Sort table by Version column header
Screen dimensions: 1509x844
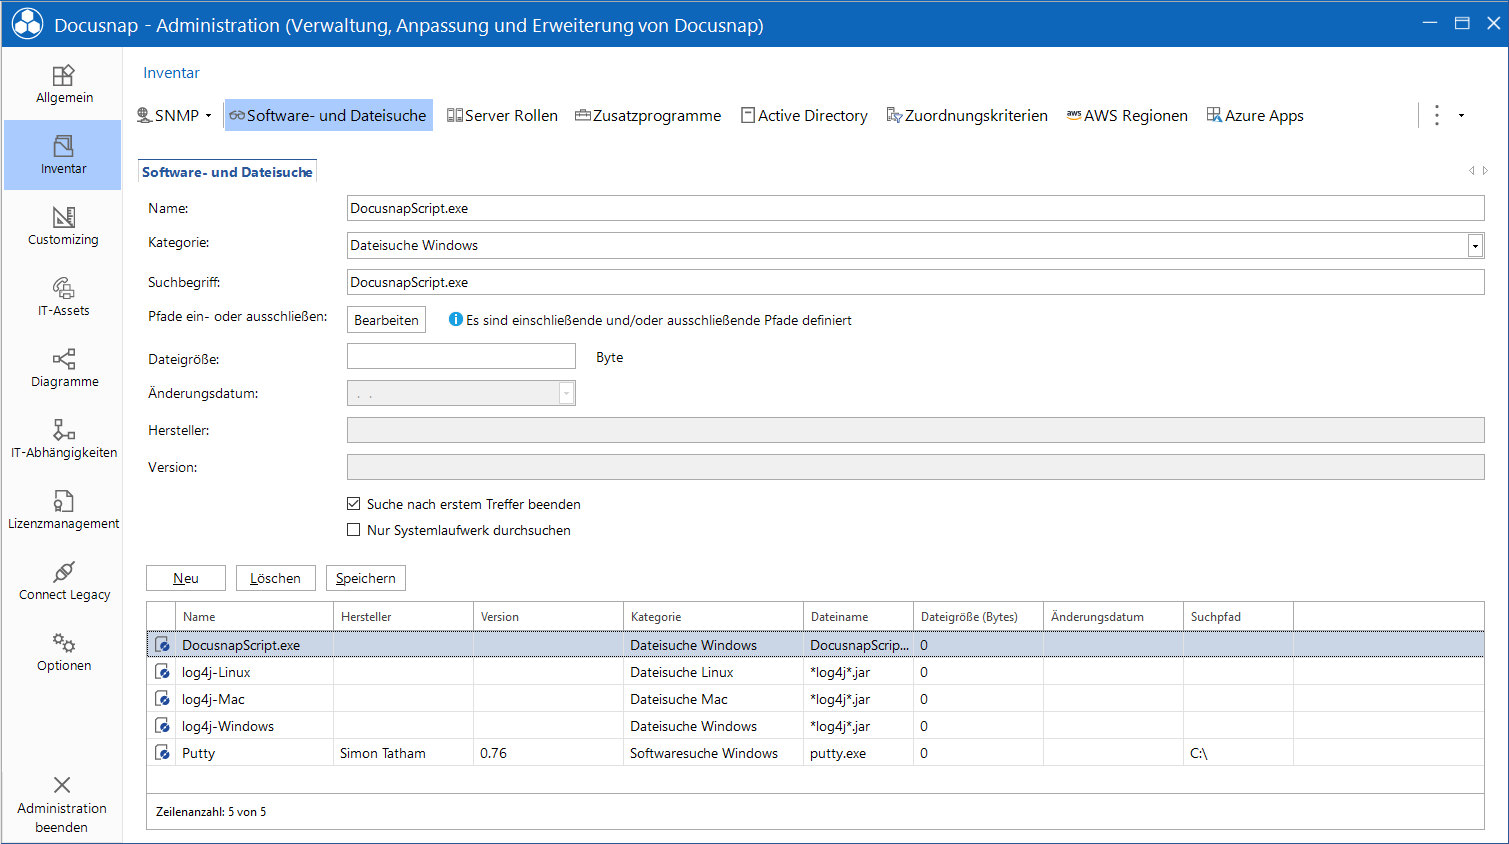point(548,616)
